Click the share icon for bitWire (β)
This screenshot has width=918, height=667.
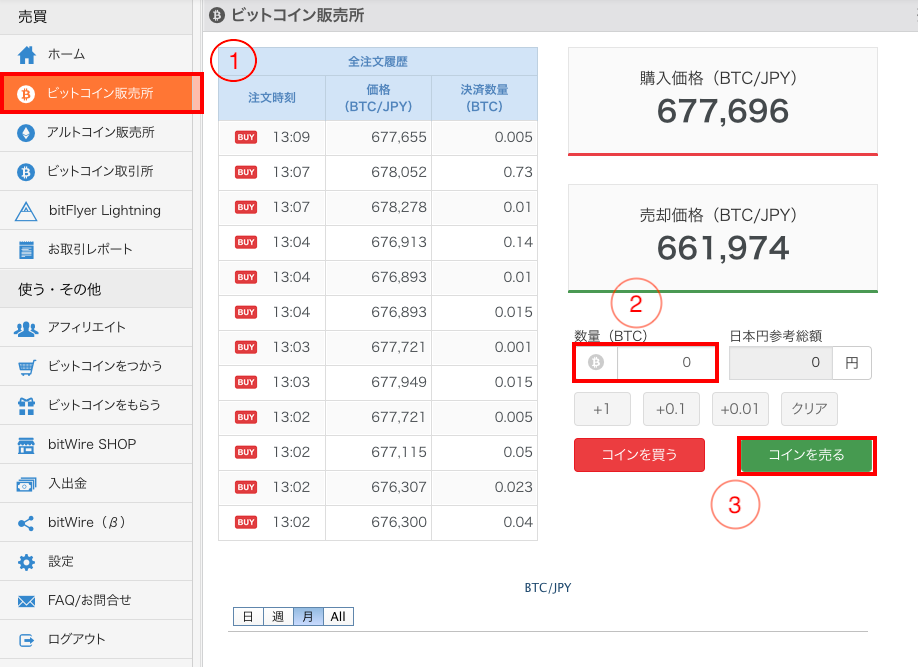point(26,523)
